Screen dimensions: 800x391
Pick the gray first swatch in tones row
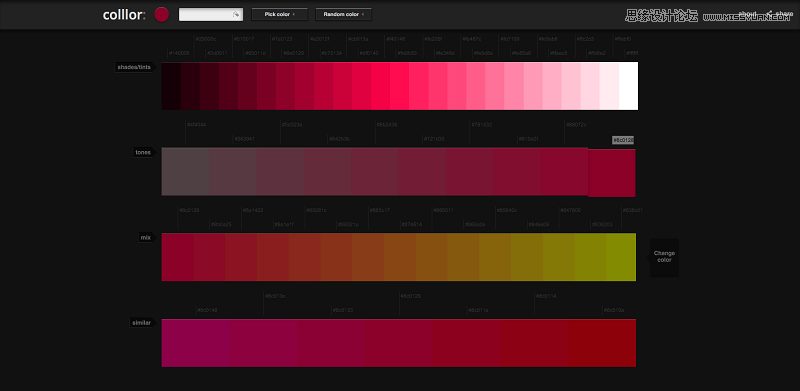185,171
